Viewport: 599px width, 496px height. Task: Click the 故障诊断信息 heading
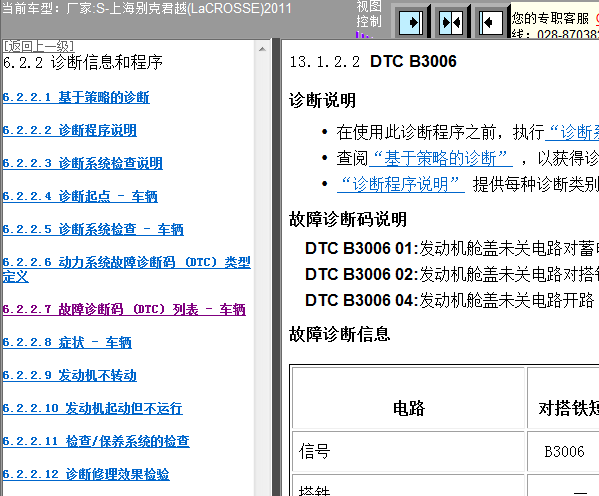click(340, 334)
